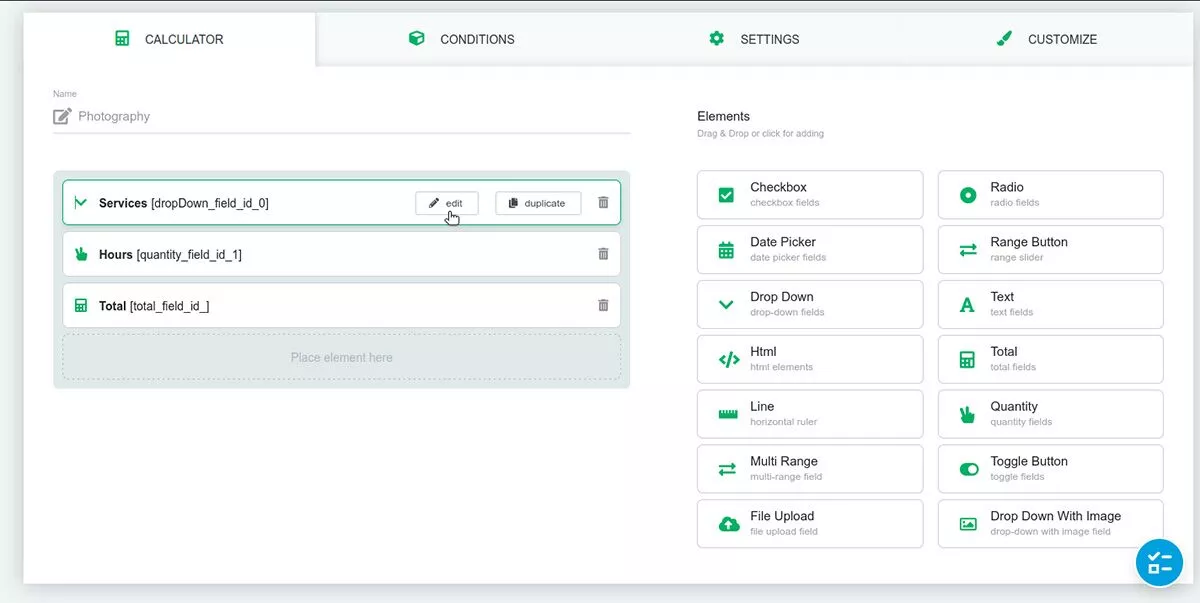Click the Multi Range arrows icon
Viewport: 1200px width, 603px height.
[x=727, y=469]
